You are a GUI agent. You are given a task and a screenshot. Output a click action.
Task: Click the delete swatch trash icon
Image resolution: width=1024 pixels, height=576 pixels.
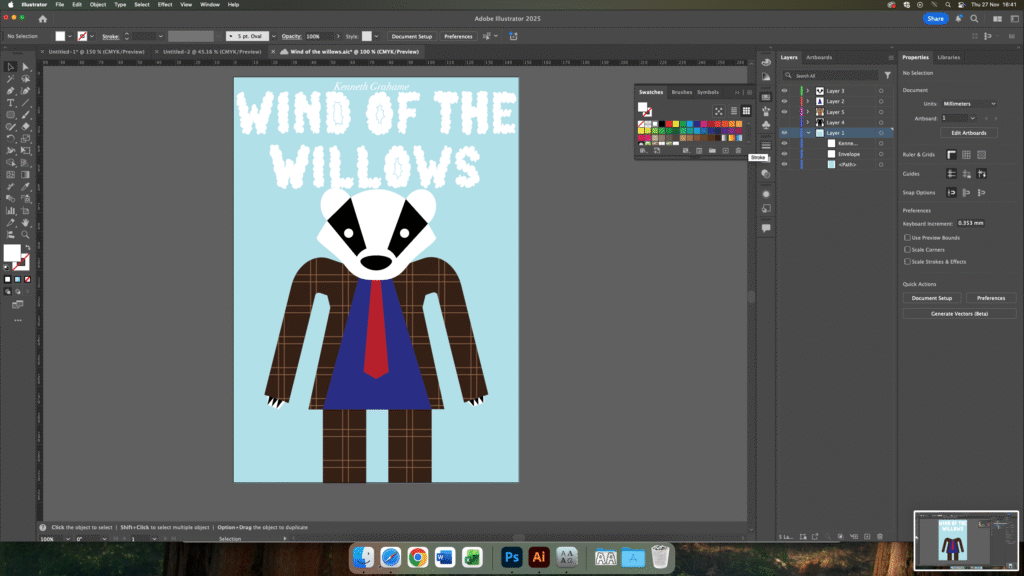pyautogui.click(x=739, y=150)
